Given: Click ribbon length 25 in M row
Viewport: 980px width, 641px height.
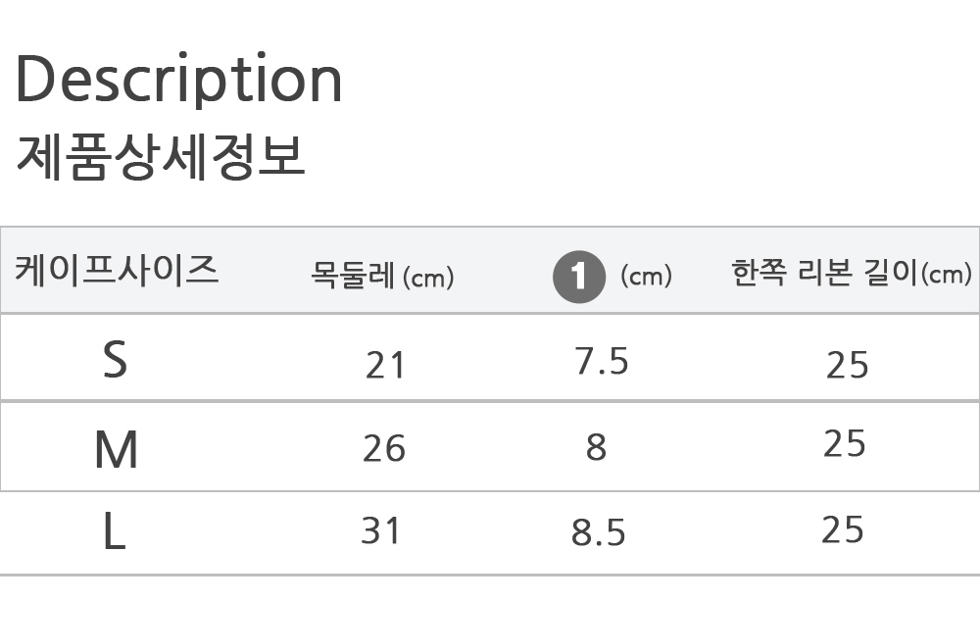Looking at the screenshot, I should point(844,444).
